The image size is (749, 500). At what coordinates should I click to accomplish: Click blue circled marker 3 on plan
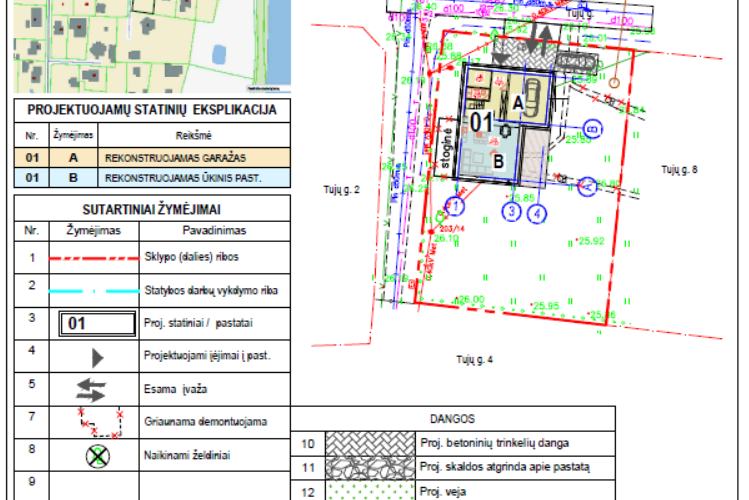[512, 211]
